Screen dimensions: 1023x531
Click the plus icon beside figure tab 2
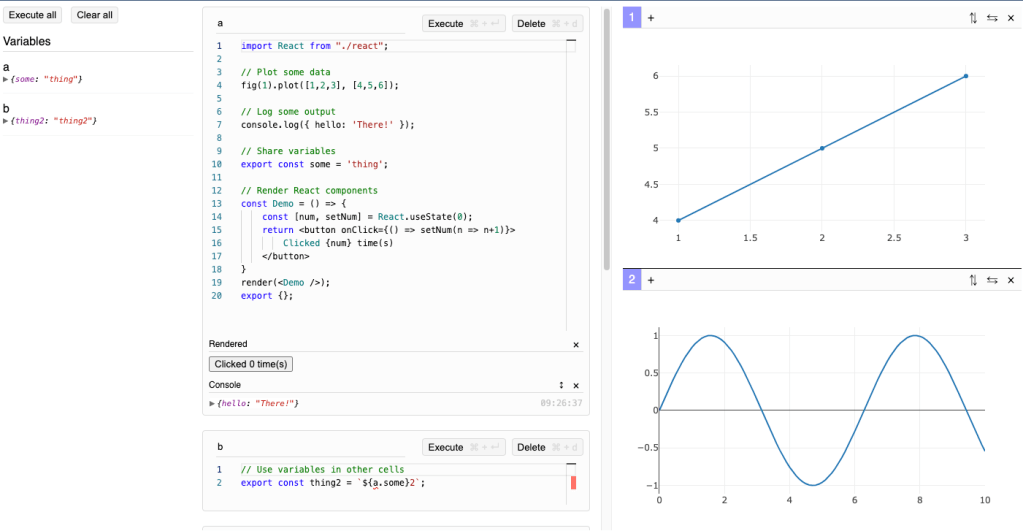651,281
